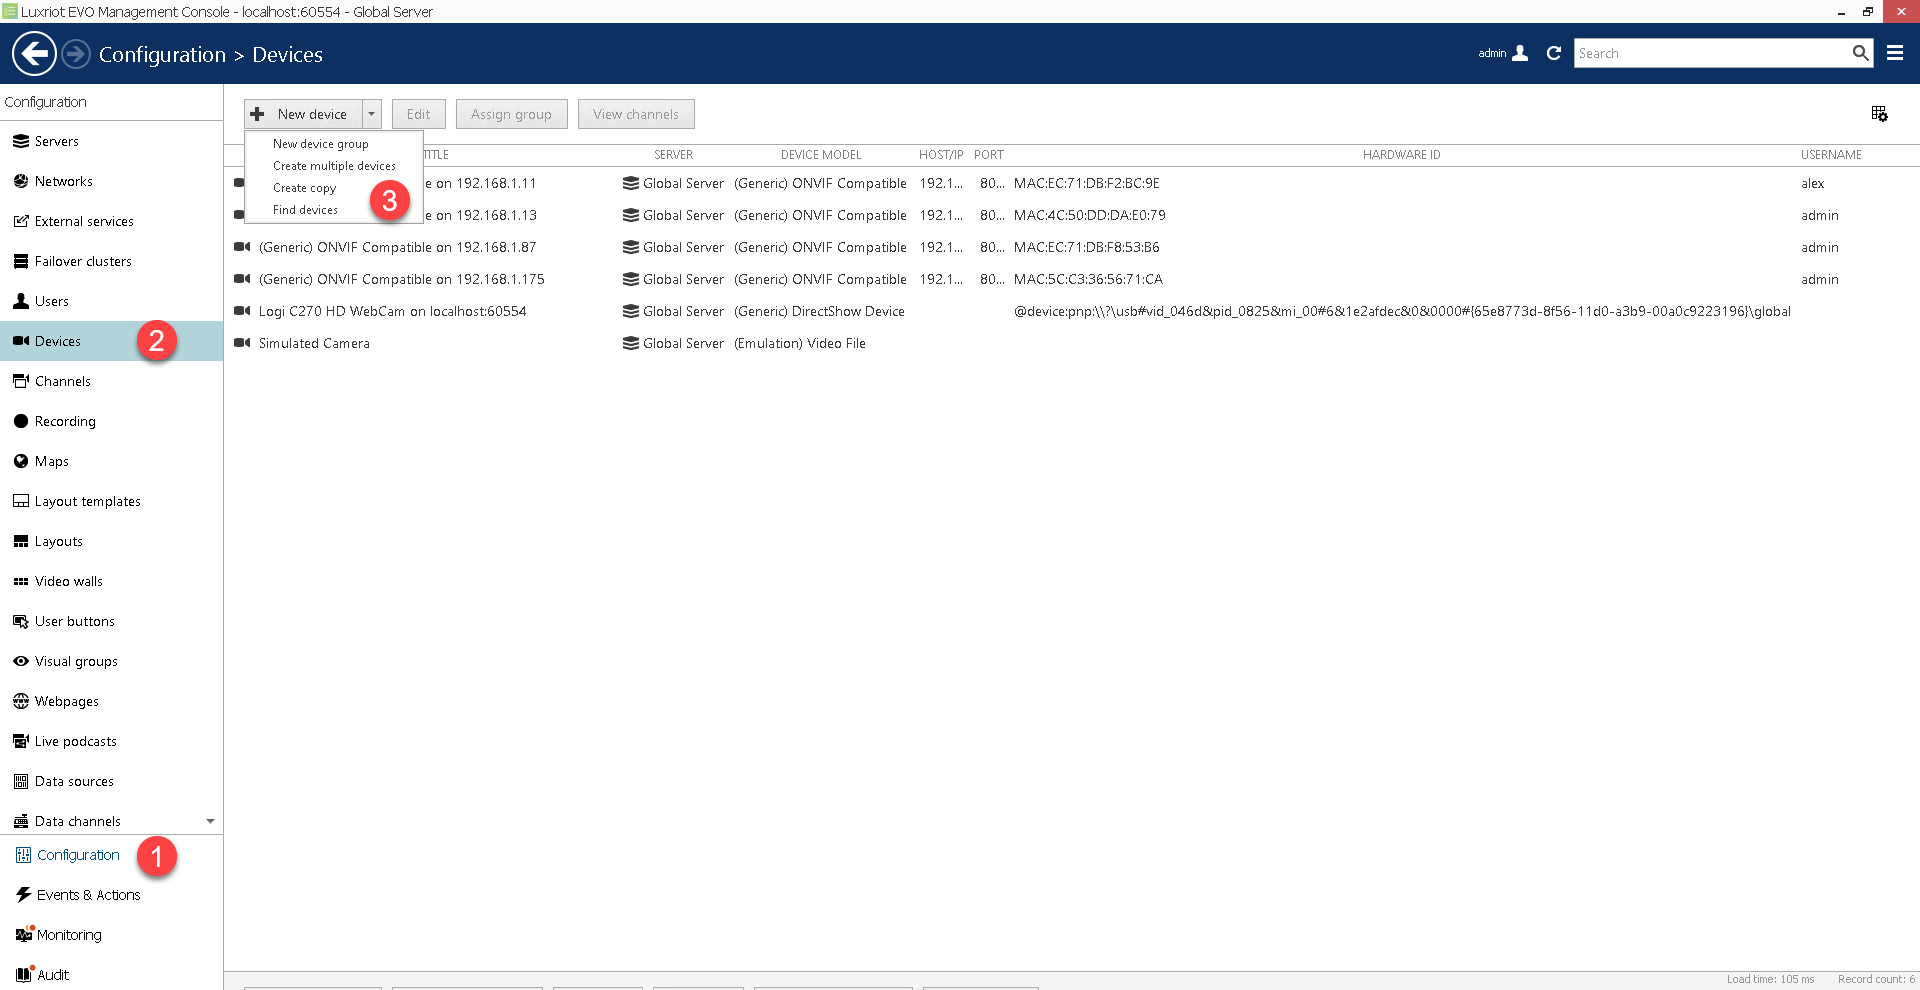Viewport: 1920px width, 990px height.
Task: Expand the sidebar scroll-down arrow near Data channels
Action: [x=210, y=821]
